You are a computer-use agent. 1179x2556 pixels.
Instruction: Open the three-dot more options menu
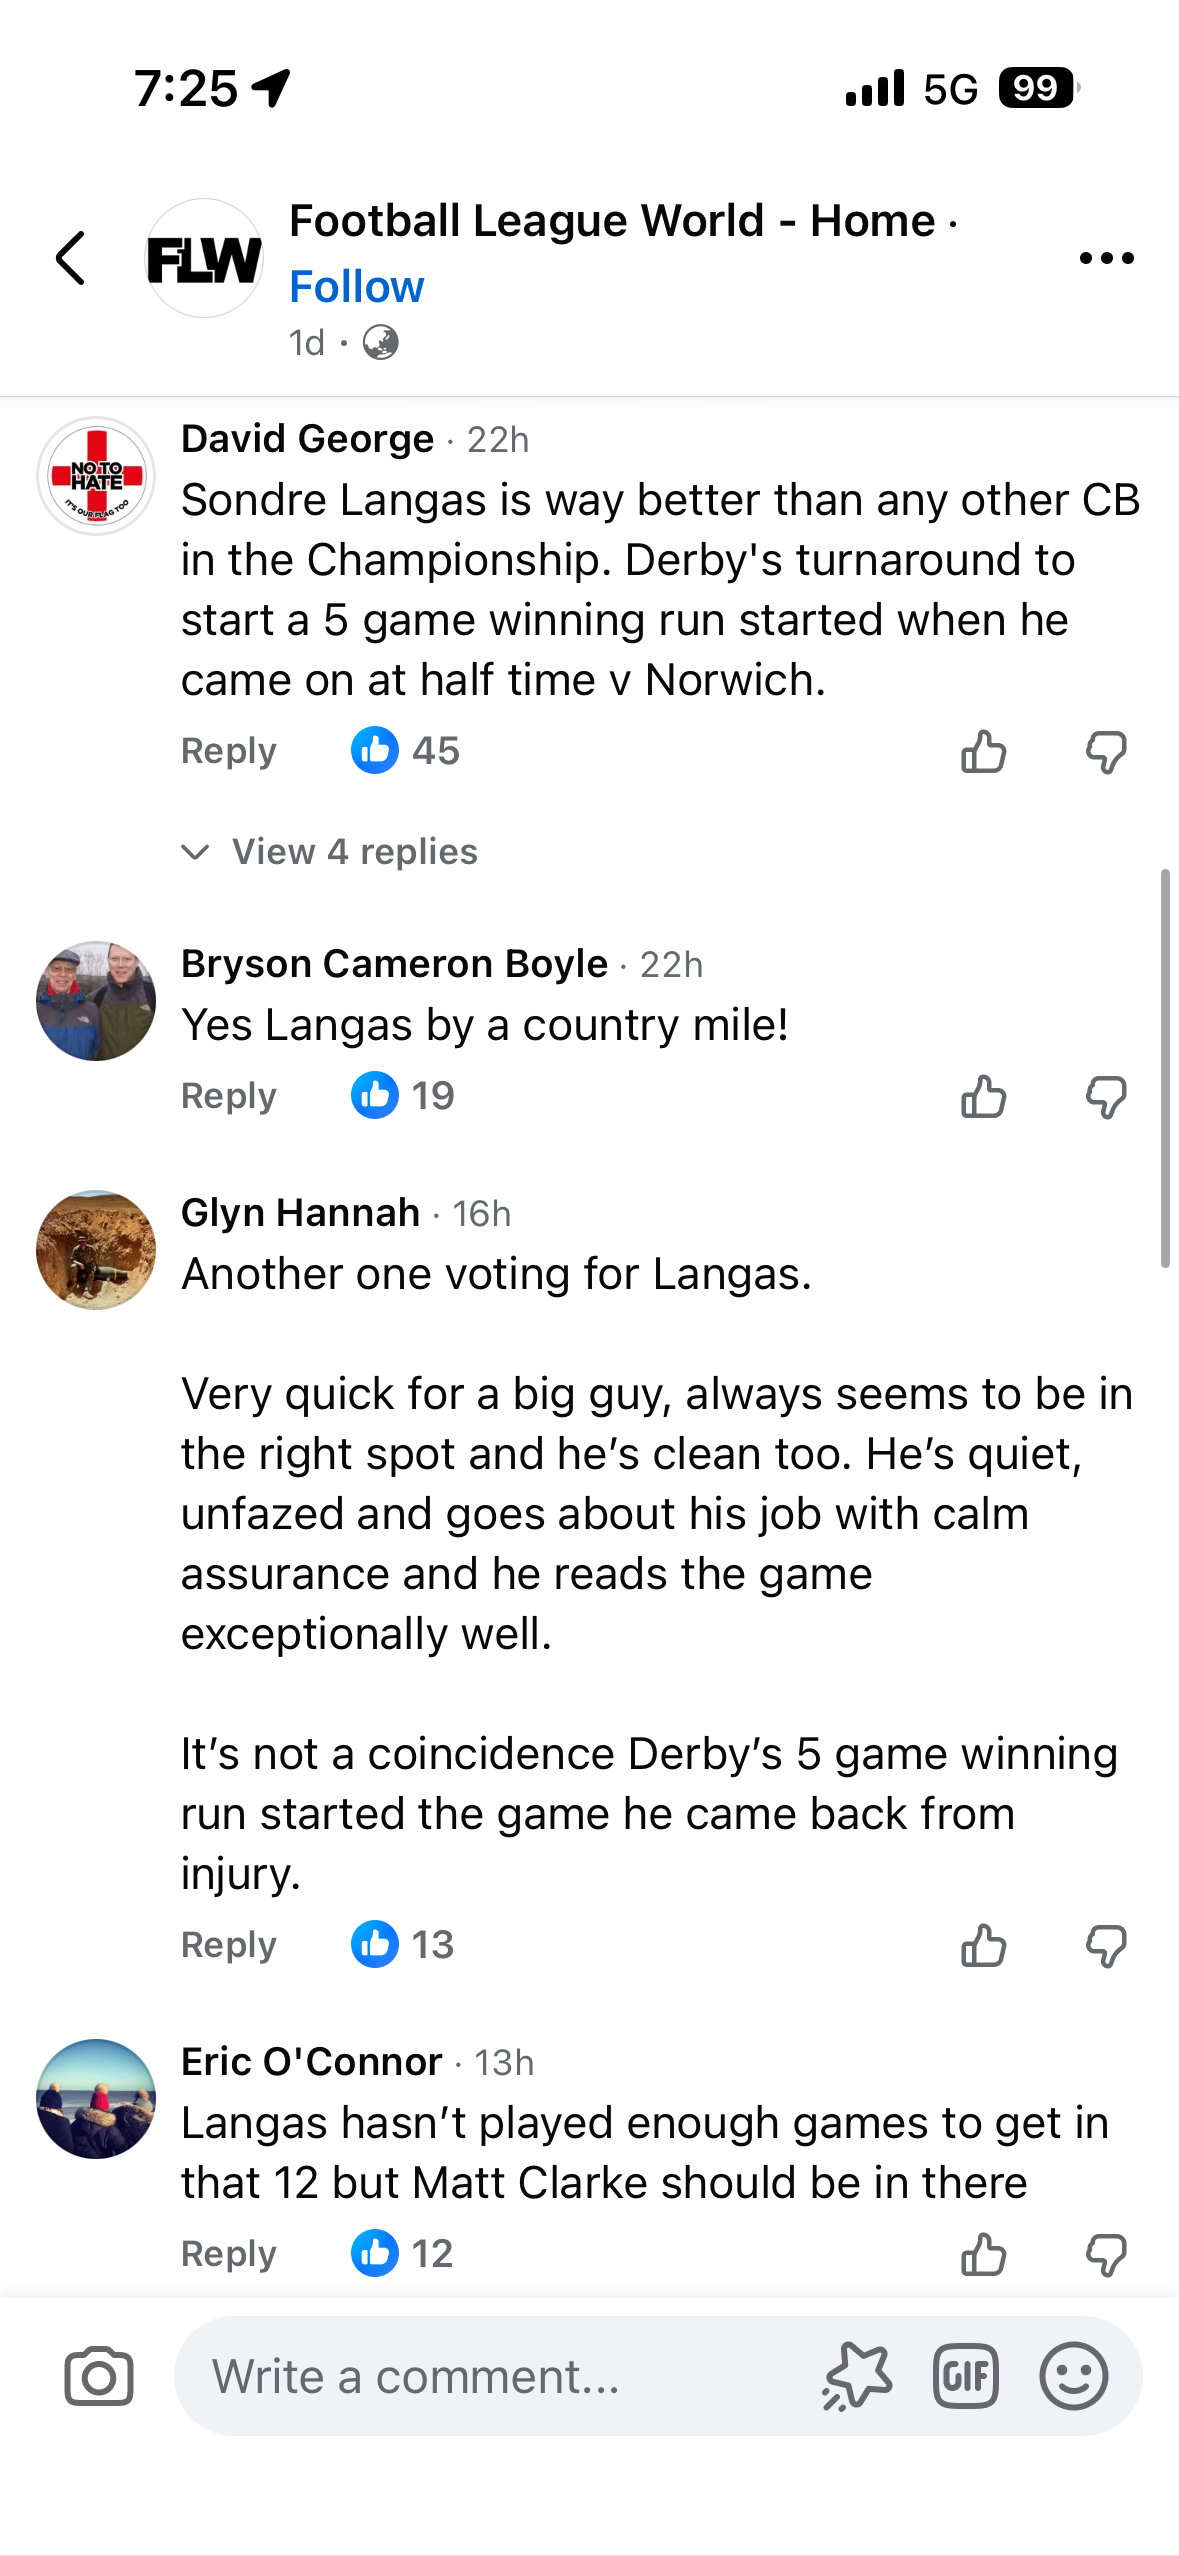tap(1106, 258)
